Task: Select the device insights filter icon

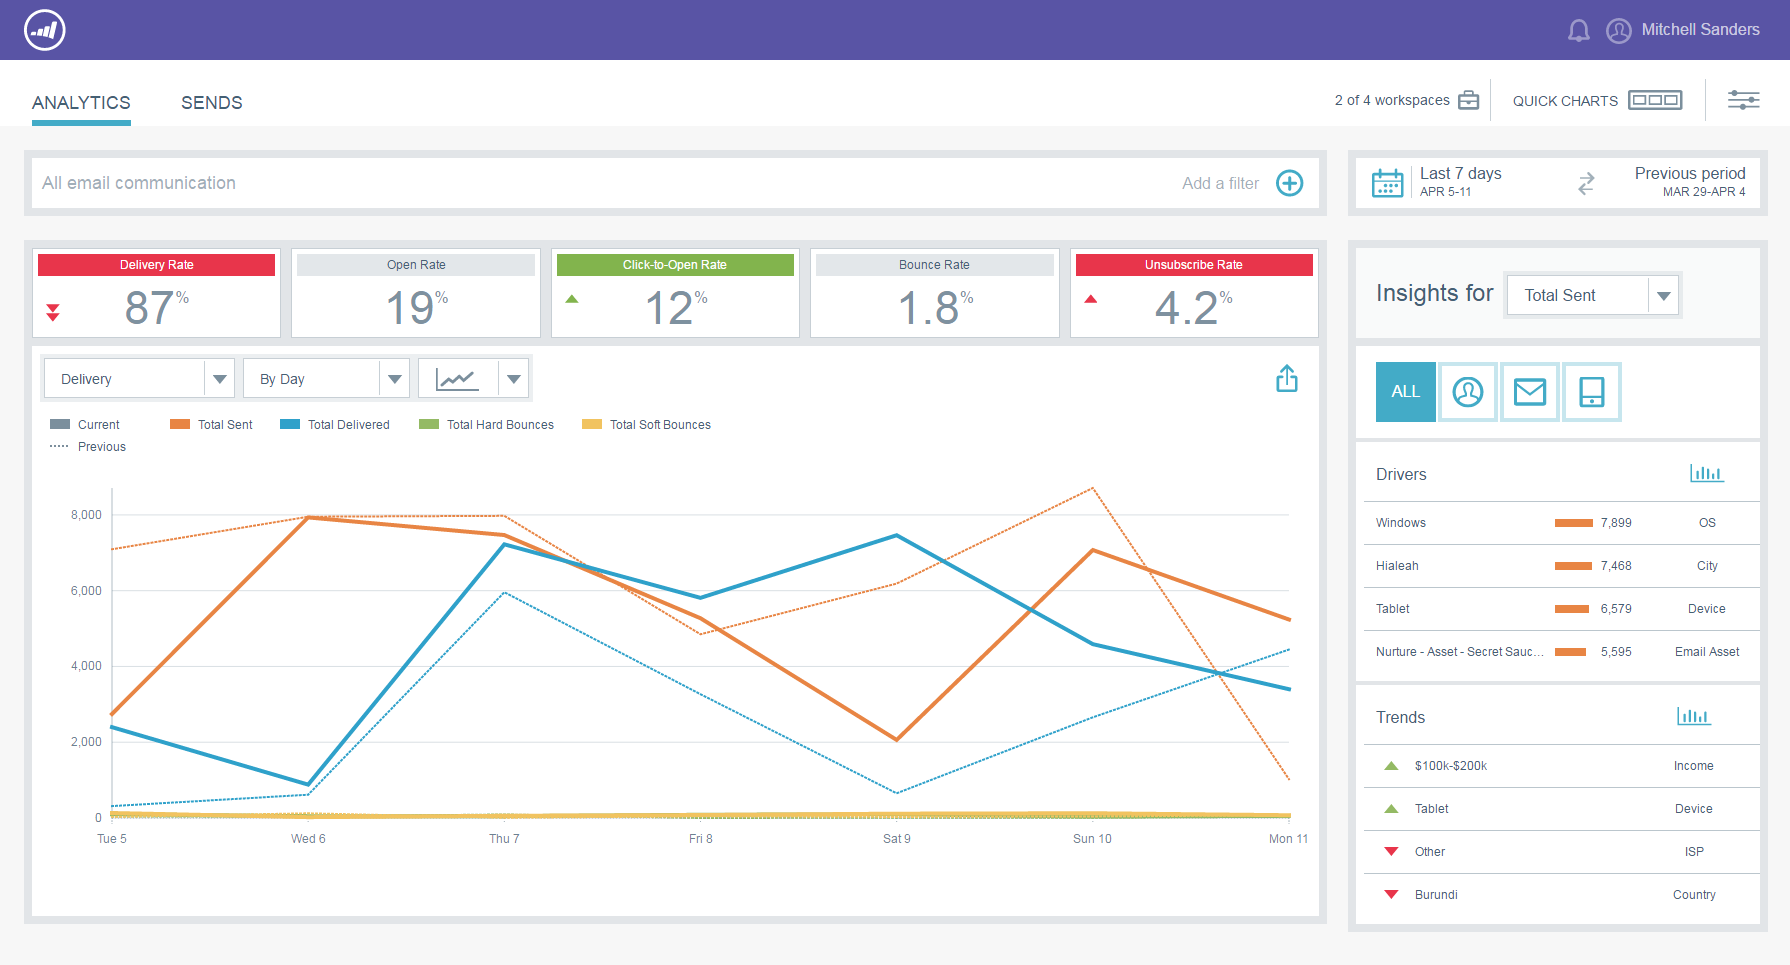Action: [1591, 392]
